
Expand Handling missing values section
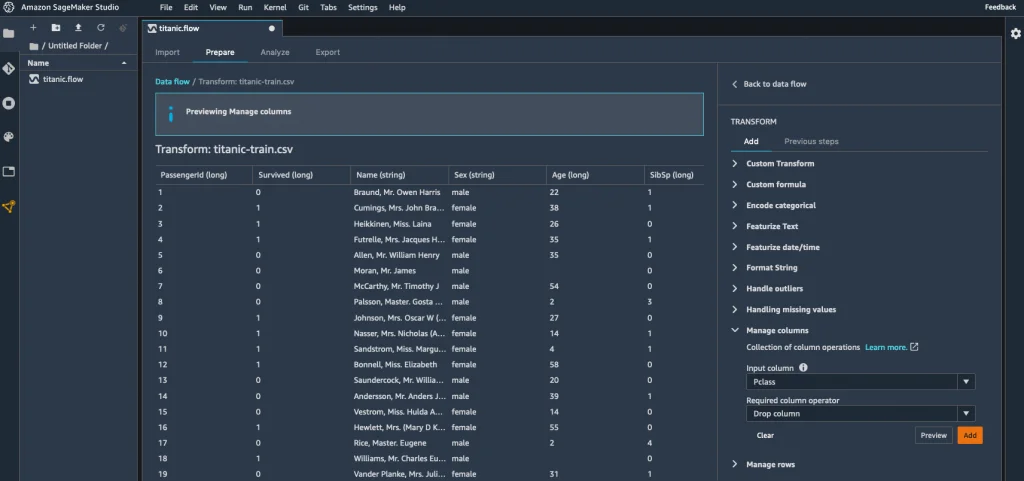pos(791,309)
